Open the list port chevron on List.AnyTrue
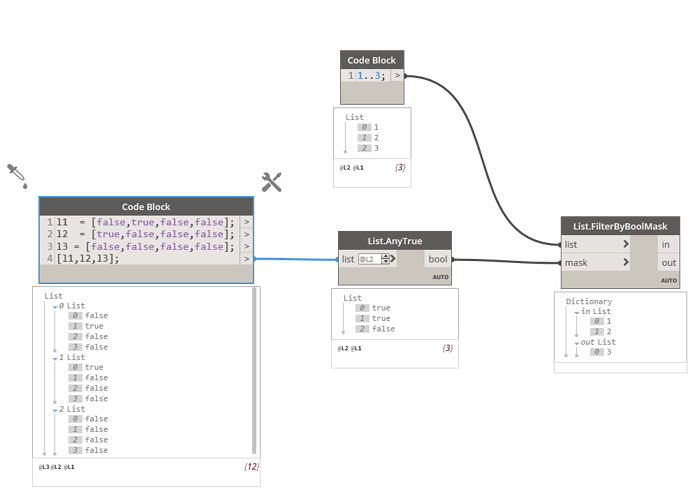Viewport: 690px width, 494px height. click(x=393, y=259)
